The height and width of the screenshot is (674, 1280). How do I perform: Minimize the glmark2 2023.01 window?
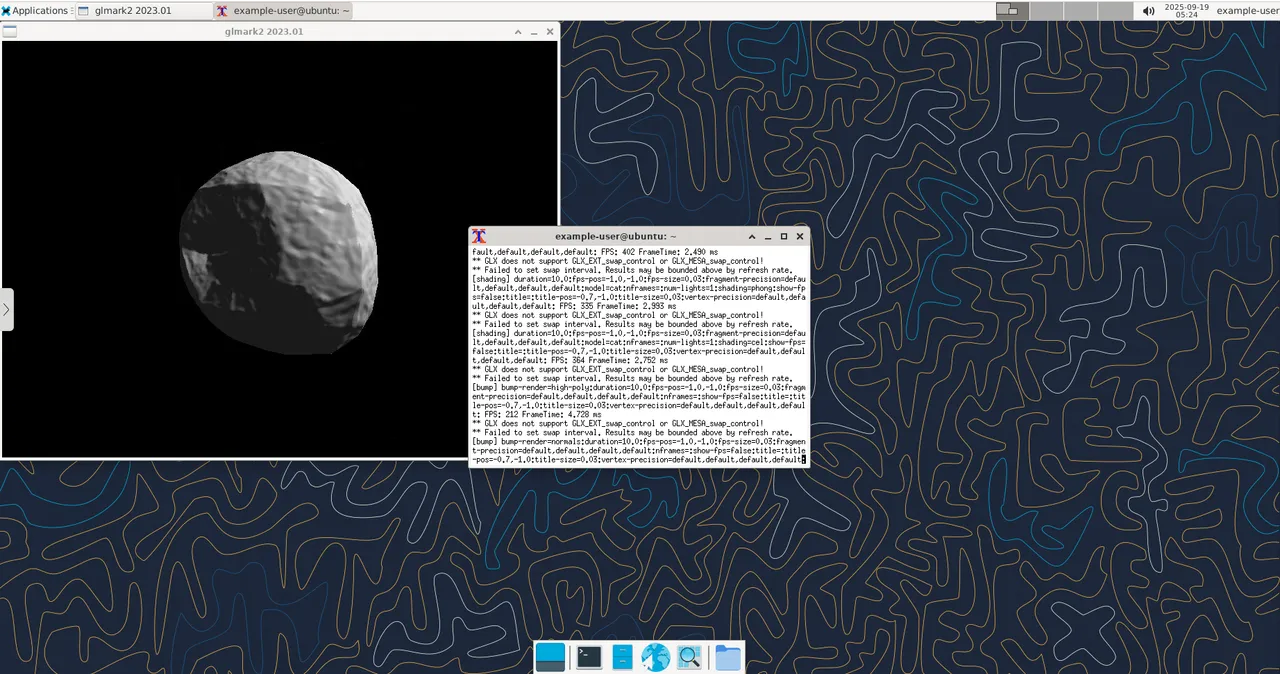(x=534, y=31)
